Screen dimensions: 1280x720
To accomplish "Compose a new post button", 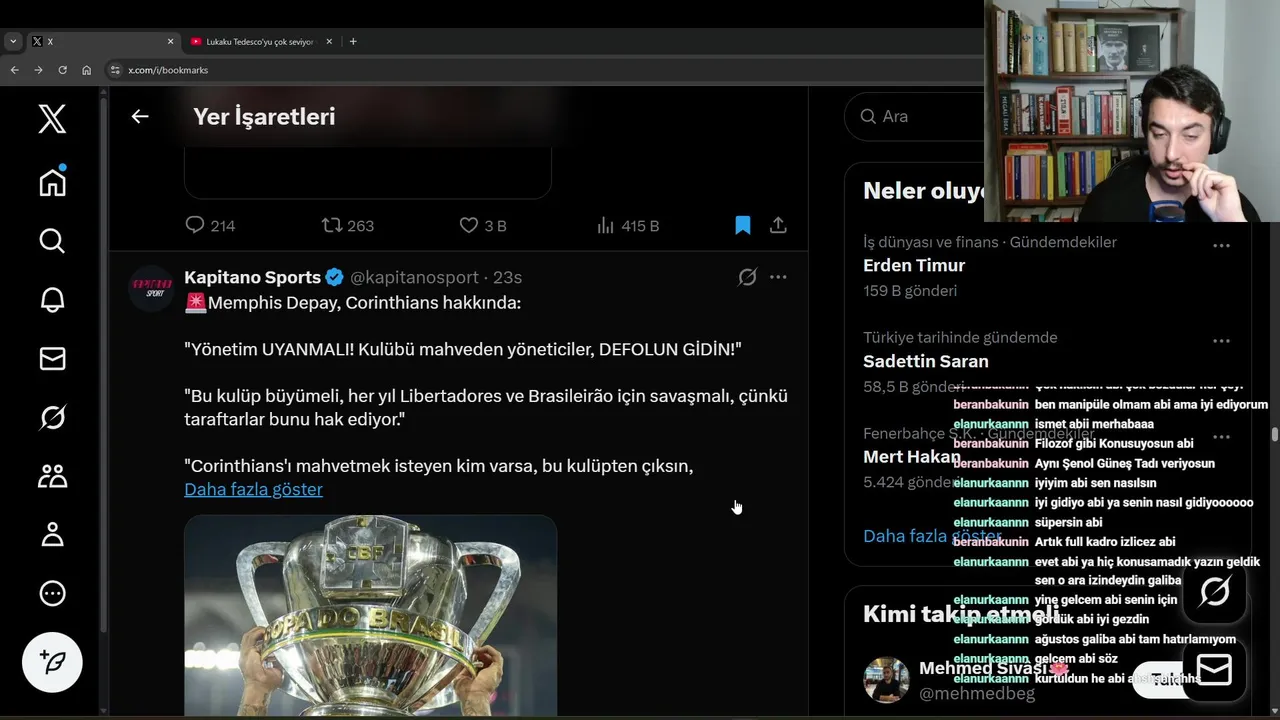I will coord(52,662).
